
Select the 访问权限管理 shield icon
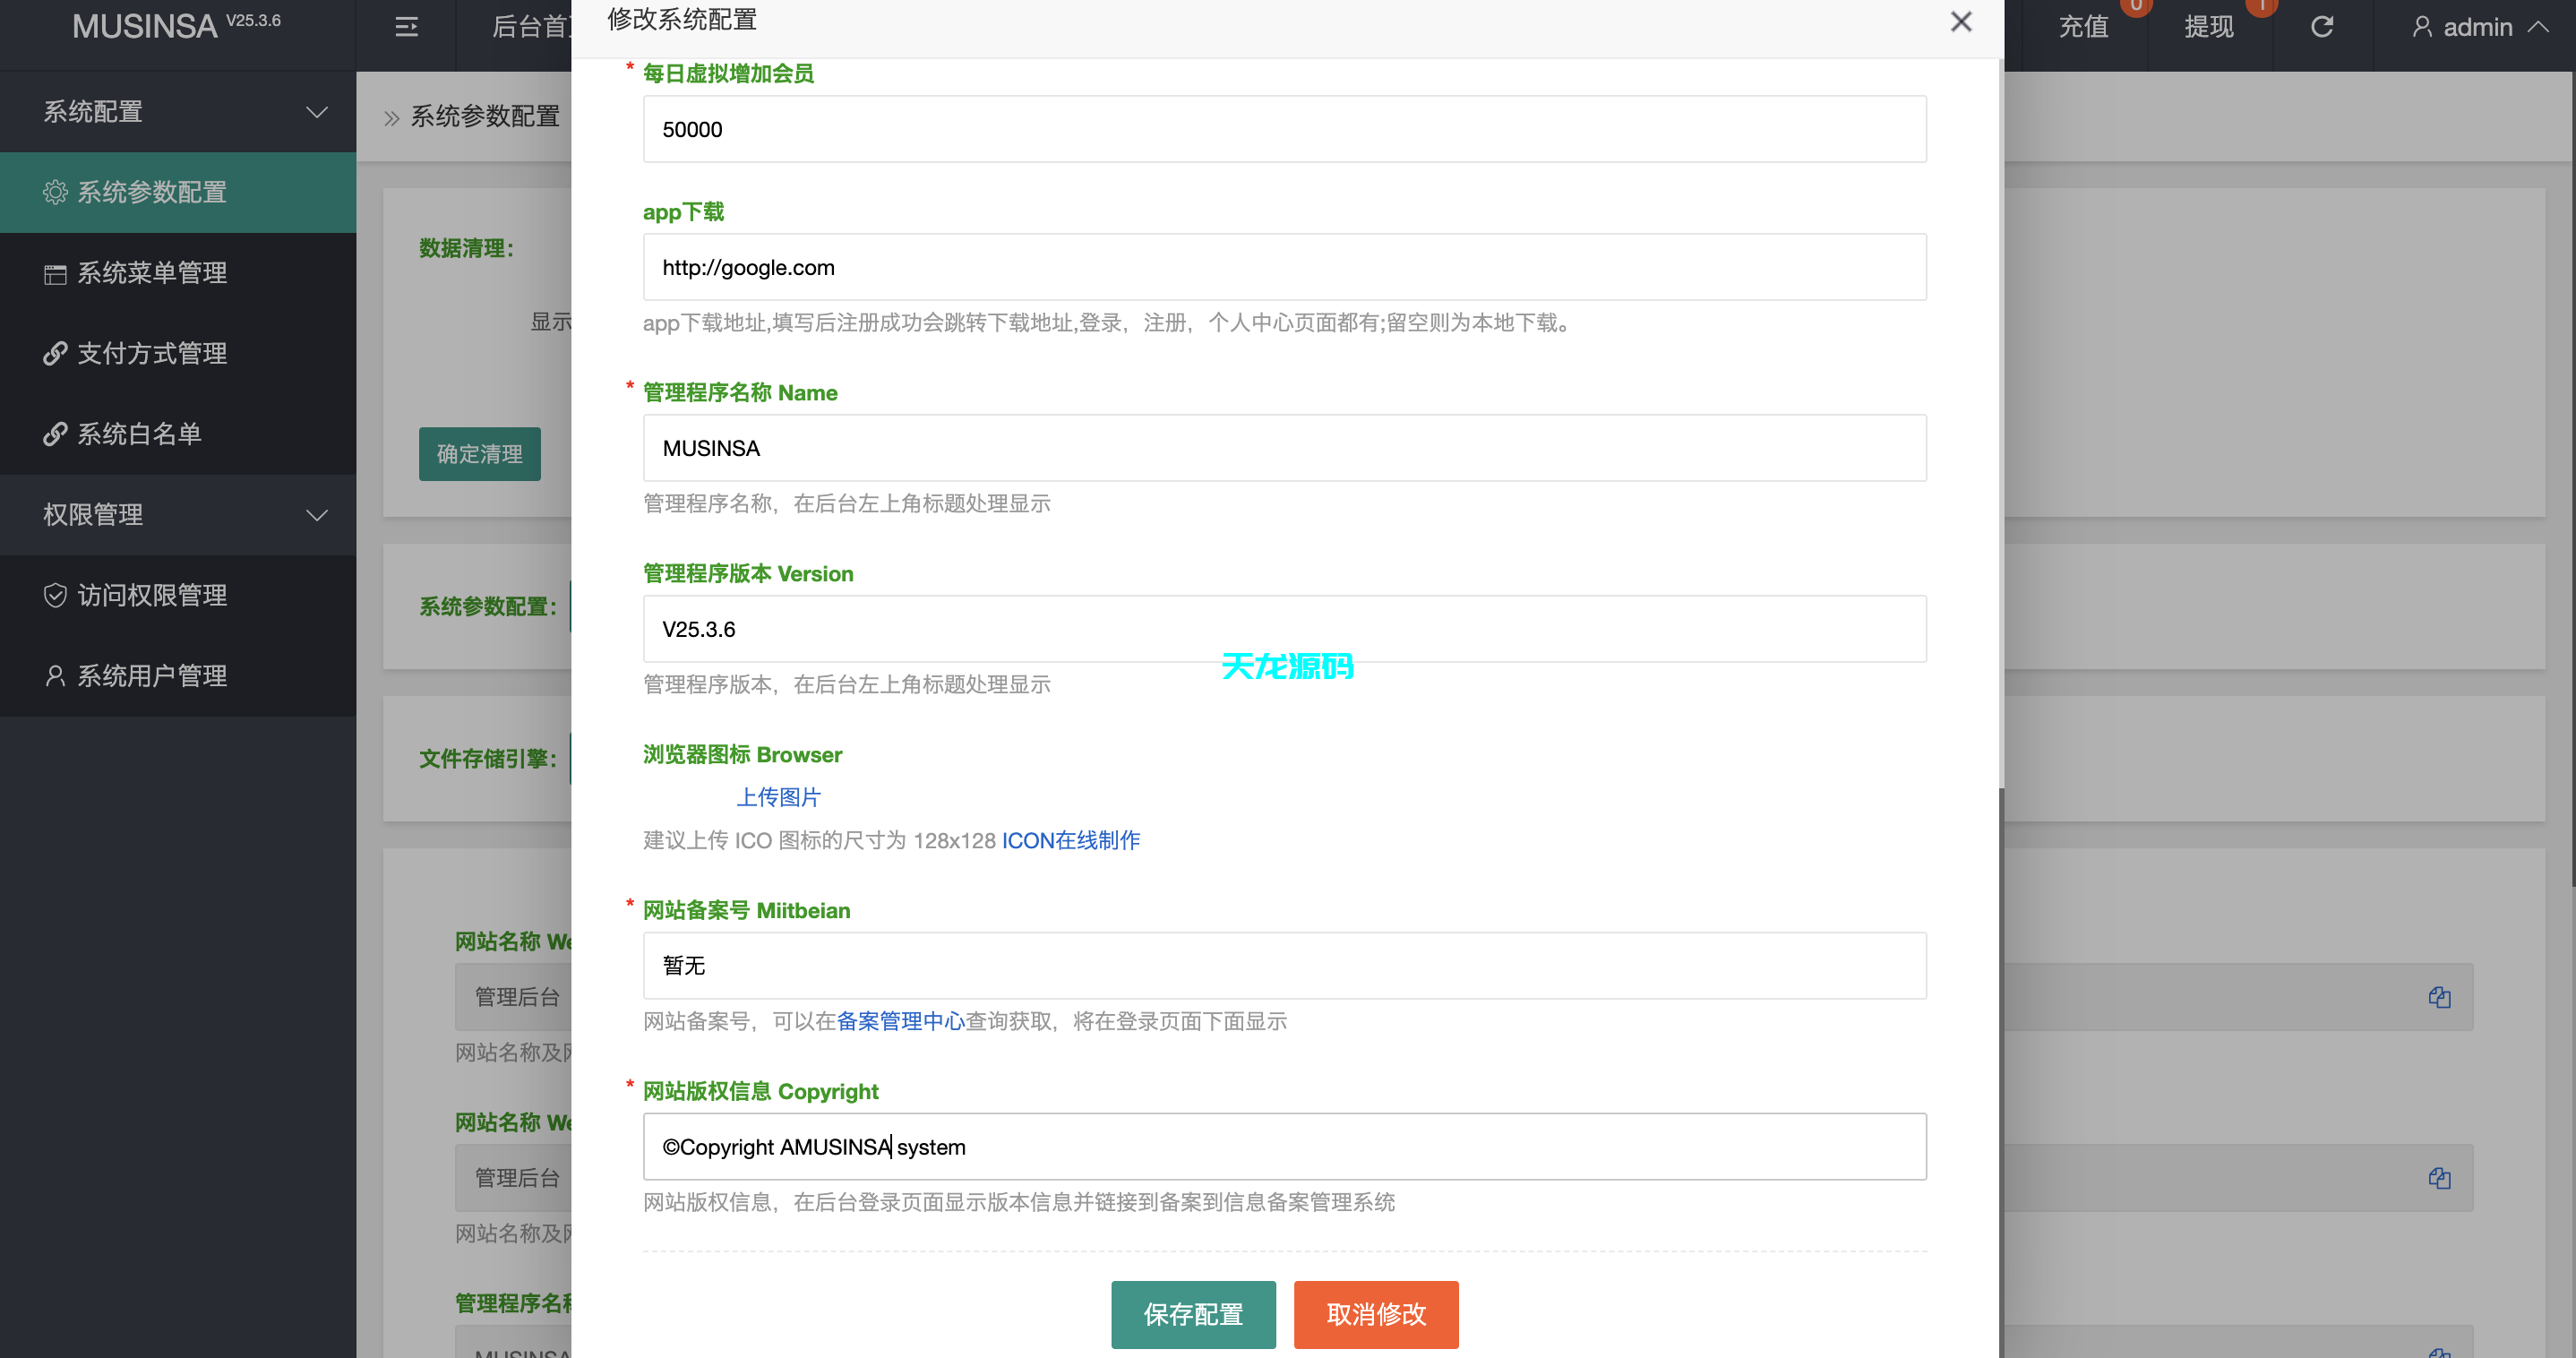click(x=55, y=595)
